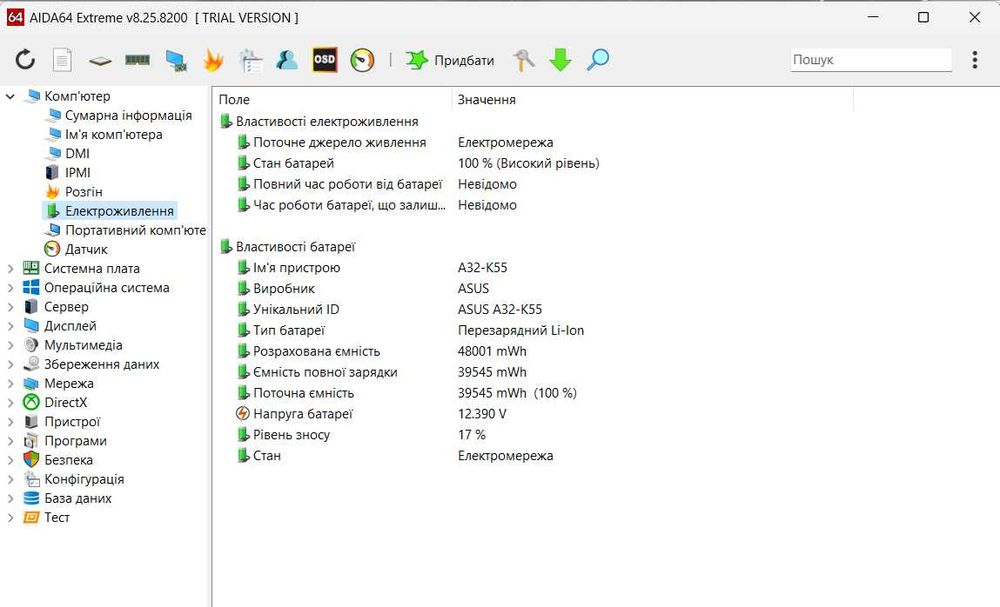Image resolution: width=1000 pixels, height=607 pixels.
Task: Click the ASUS A32-K55 value
Action: 499,309
